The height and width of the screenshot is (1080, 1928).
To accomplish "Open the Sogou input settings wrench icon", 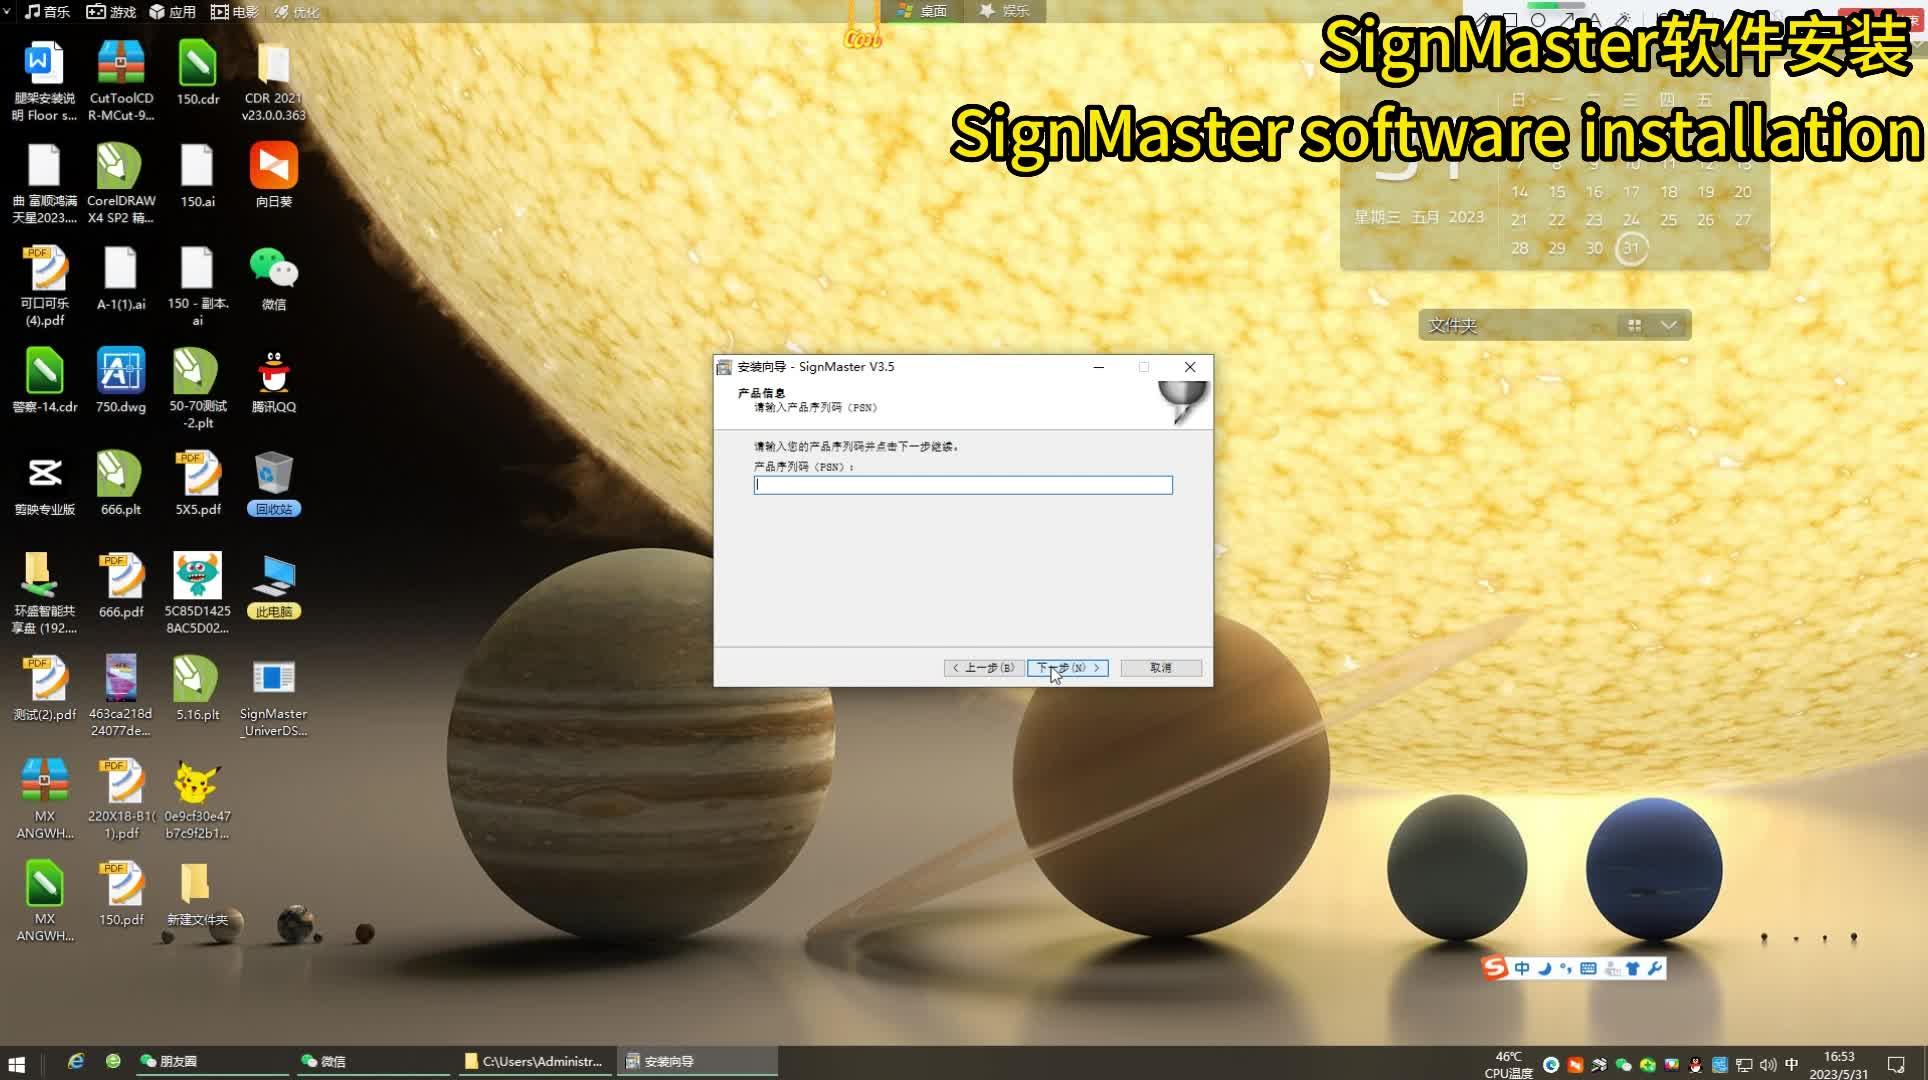I will pyautogui.click(x=1655, y=968).
